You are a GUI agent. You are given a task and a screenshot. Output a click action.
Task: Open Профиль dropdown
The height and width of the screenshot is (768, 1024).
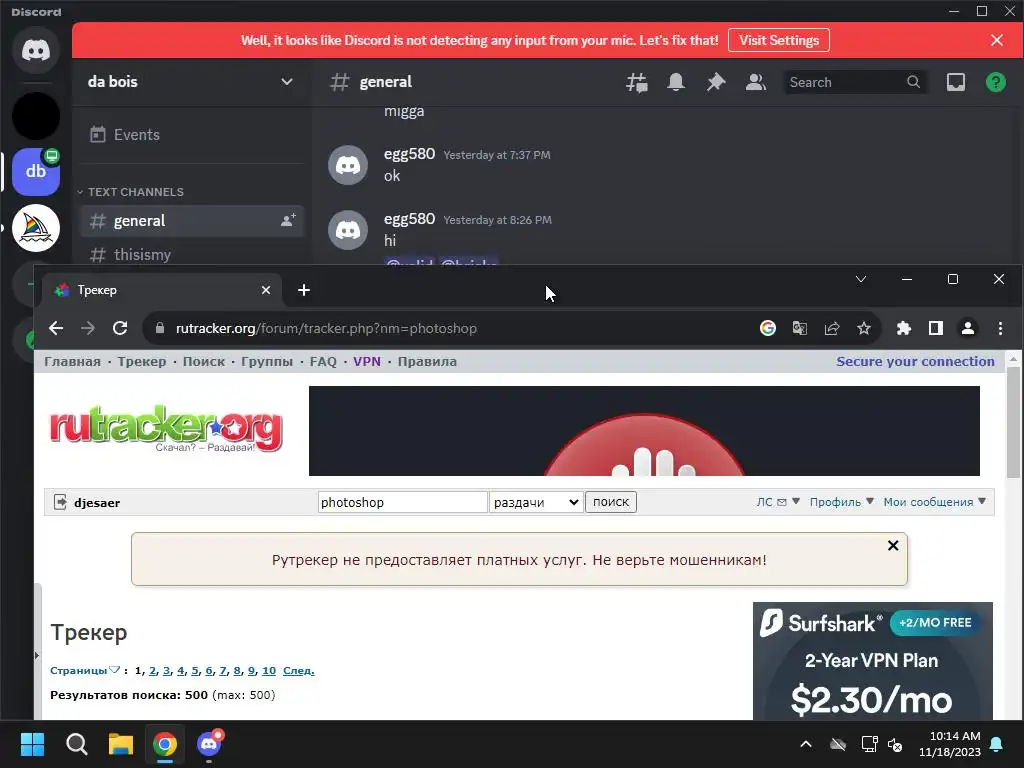(x=842, y=502)
